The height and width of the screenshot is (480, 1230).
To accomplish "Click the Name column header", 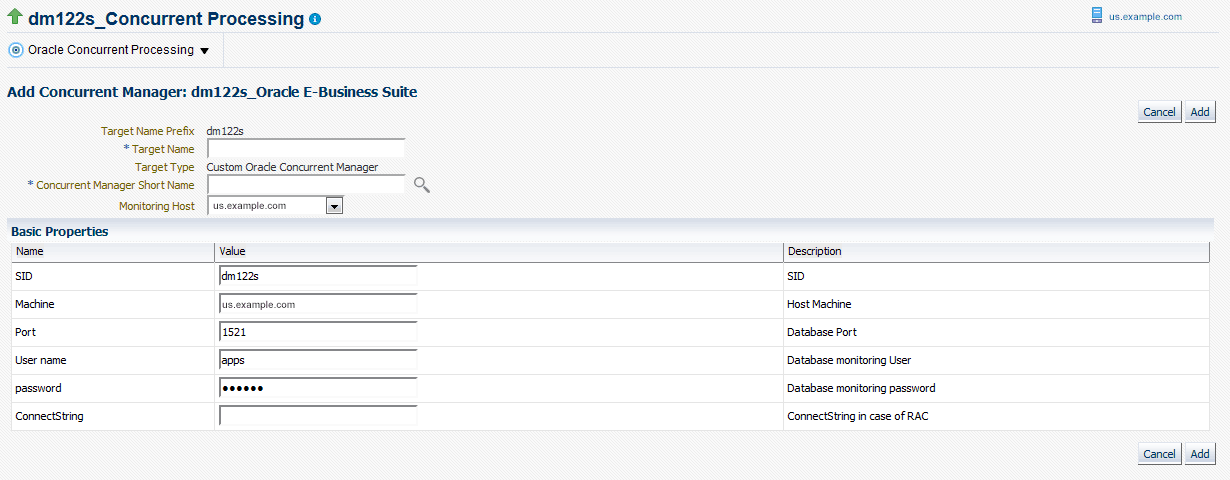I will tap(112, 252).
